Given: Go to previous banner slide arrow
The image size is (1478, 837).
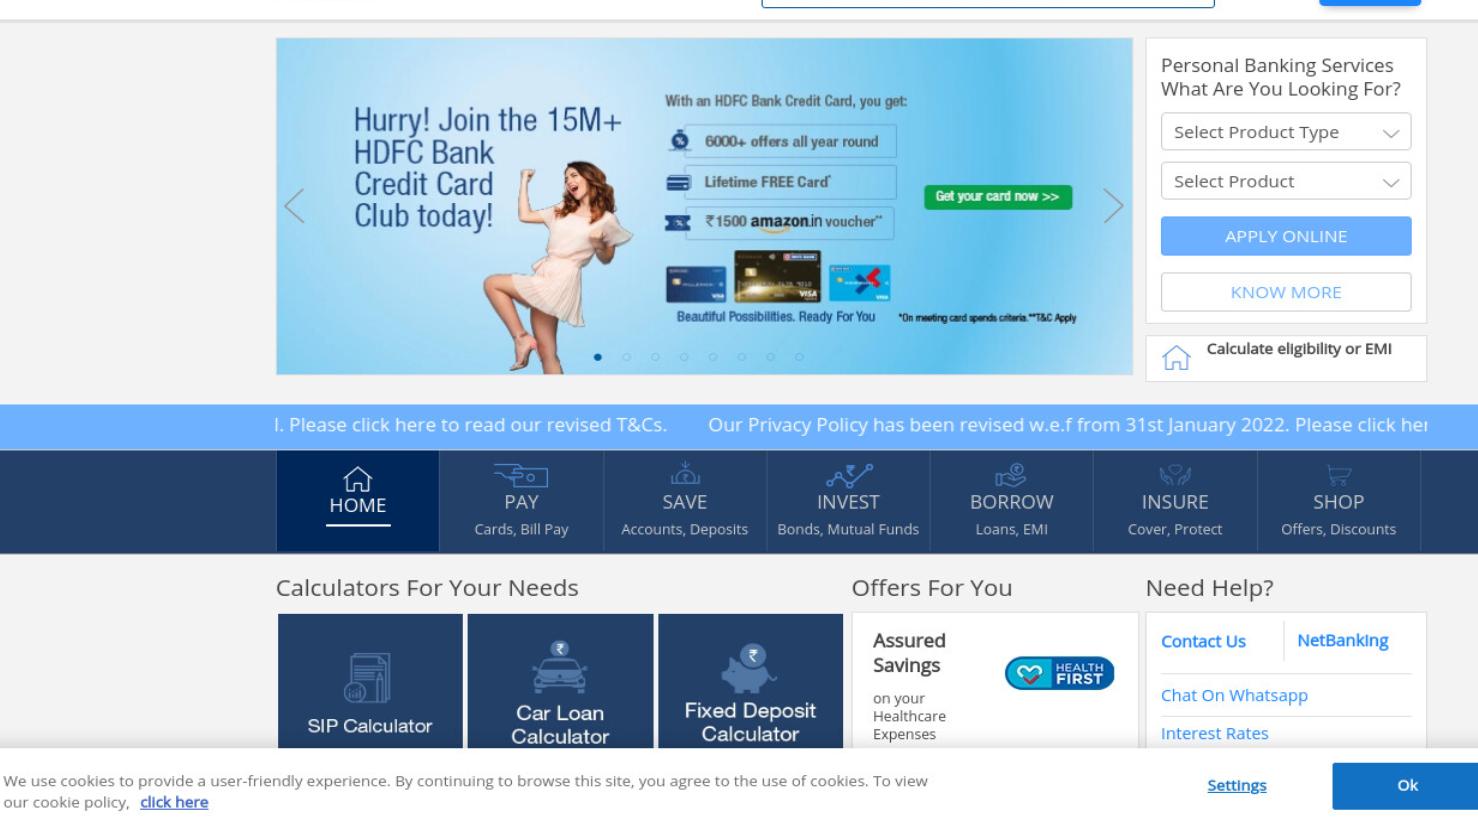Looking at the screenshot, I should coord(294,206).
